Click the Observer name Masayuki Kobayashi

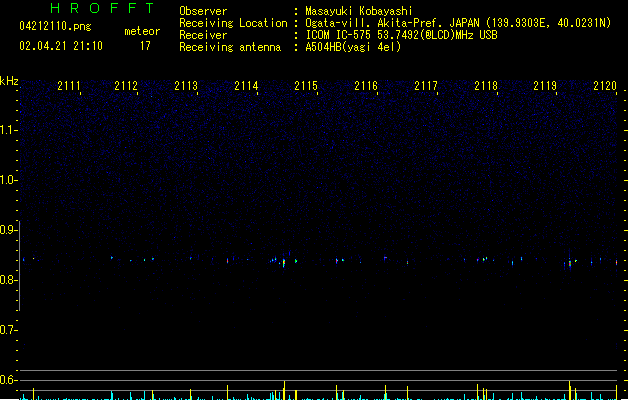[x=359, y=11]
